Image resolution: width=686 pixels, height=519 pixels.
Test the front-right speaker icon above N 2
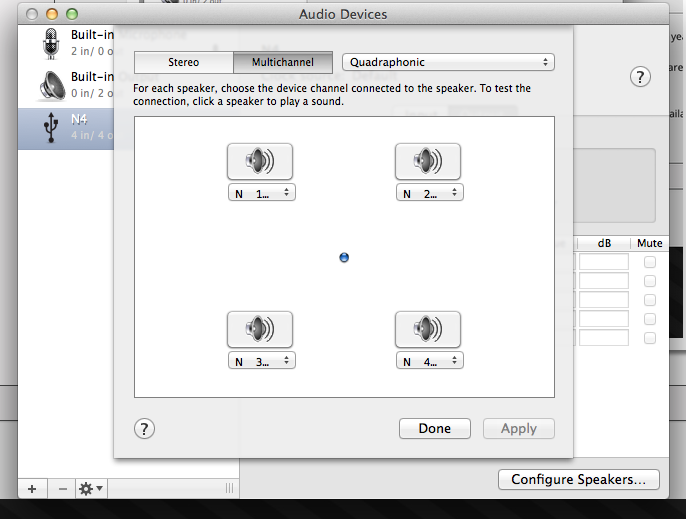click(428, 161)
